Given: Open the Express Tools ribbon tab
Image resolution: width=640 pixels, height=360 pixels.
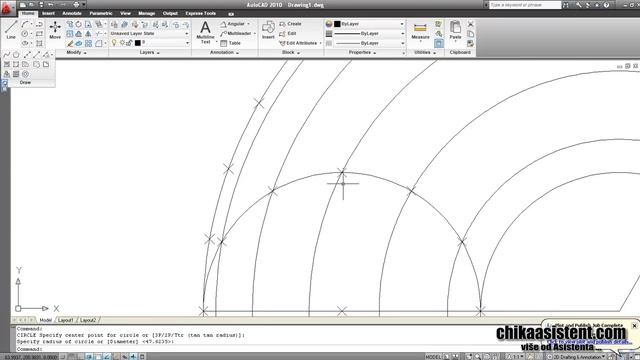Looking at the screenshot, I should coord(201,13).
